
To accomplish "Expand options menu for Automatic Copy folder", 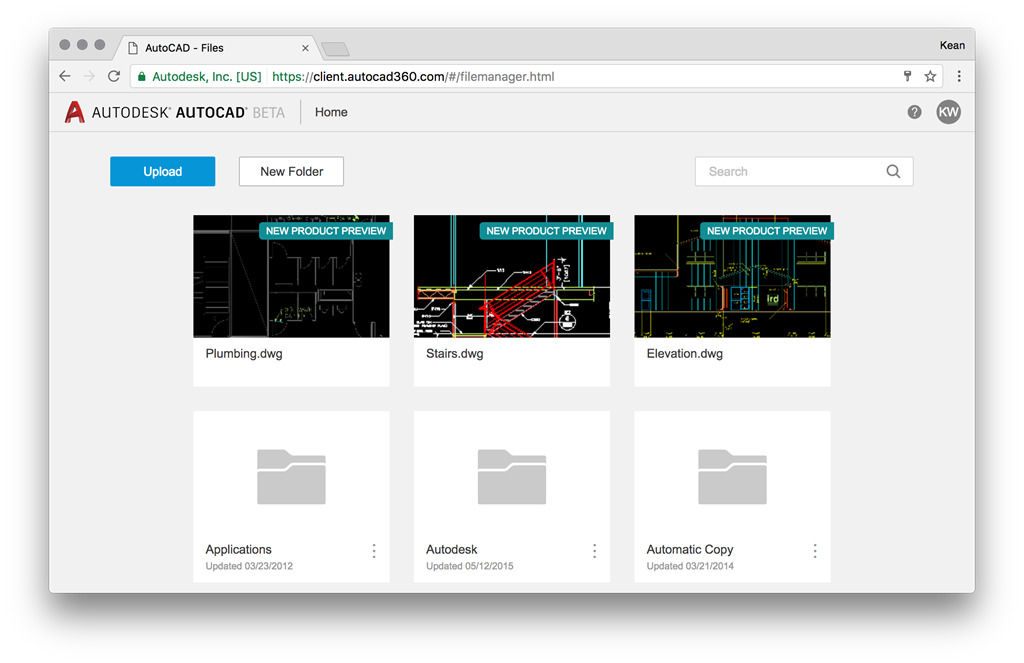I will click(815, 551).
